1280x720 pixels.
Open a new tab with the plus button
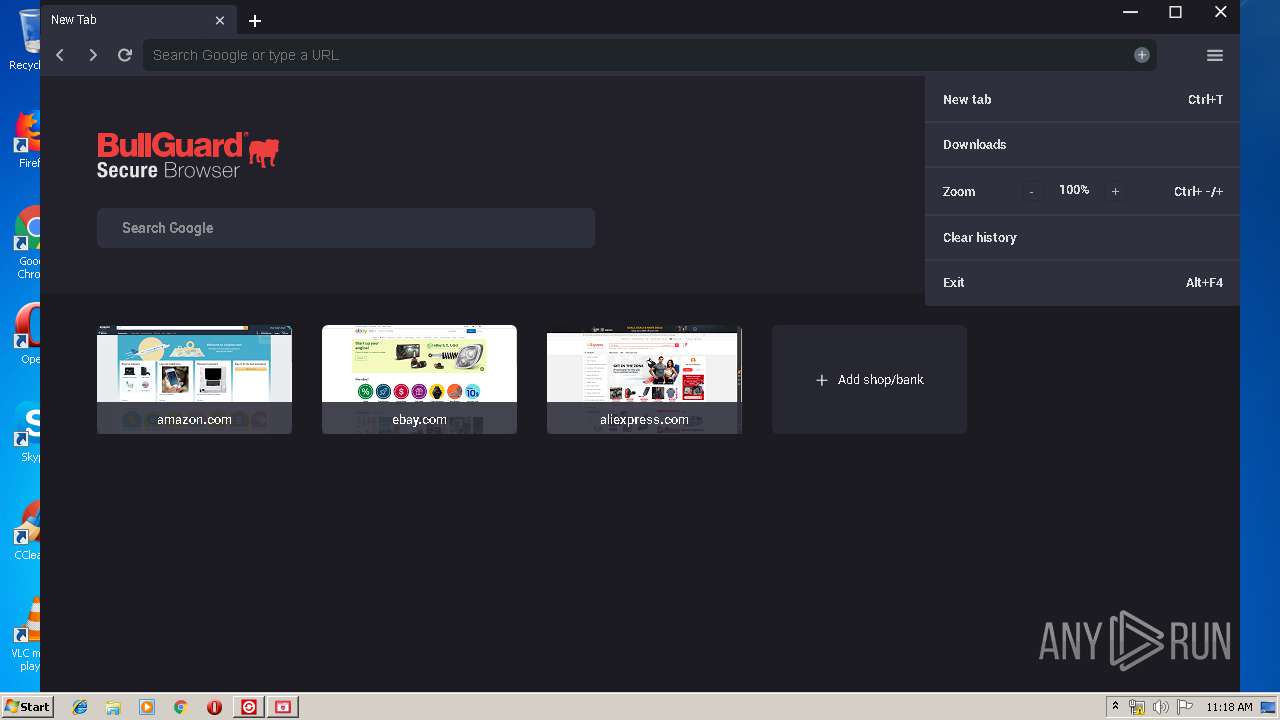pyautogui.click(x=255, y=20)
